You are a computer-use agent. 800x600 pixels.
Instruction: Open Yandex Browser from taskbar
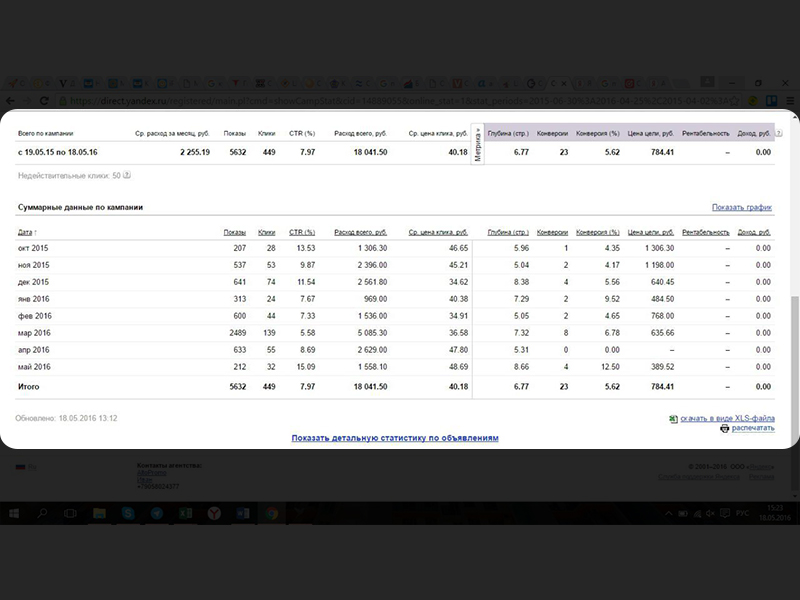point(214,513)
